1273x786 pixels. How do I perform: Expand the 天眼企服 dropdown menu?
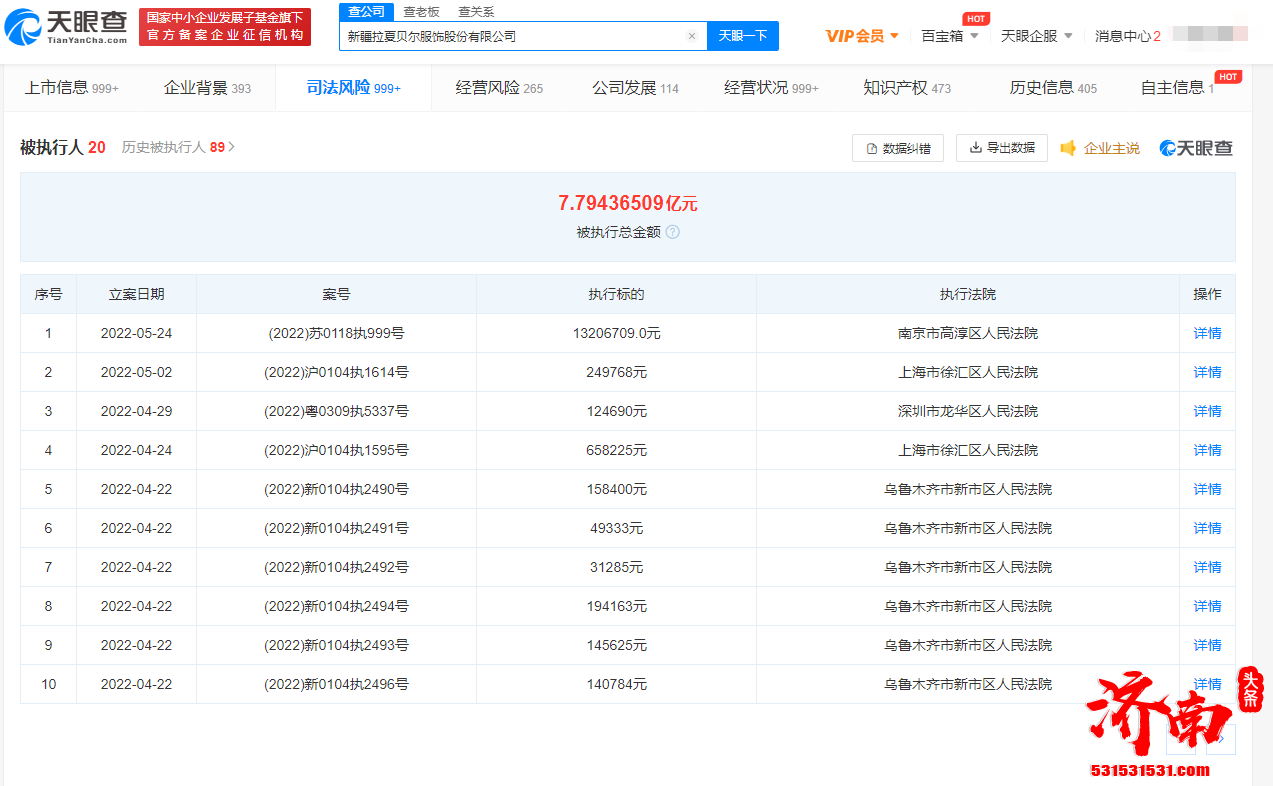pos(1036,36)
